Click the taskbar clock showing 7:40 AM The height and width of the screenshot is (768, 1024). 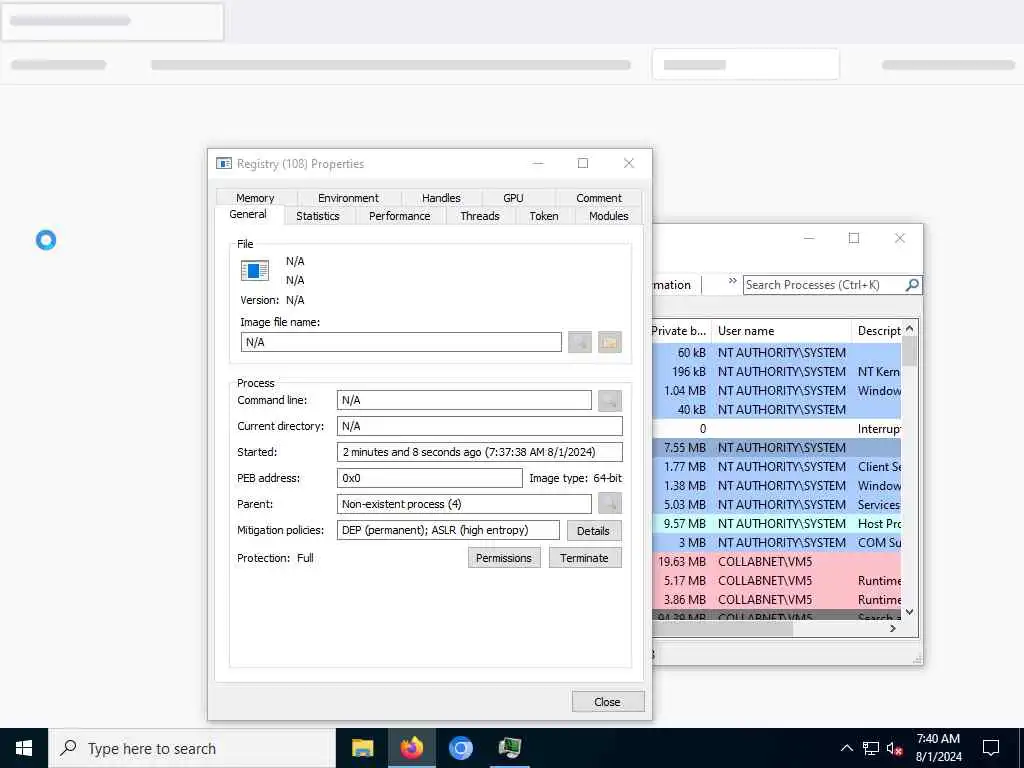(x=938, y=748)
